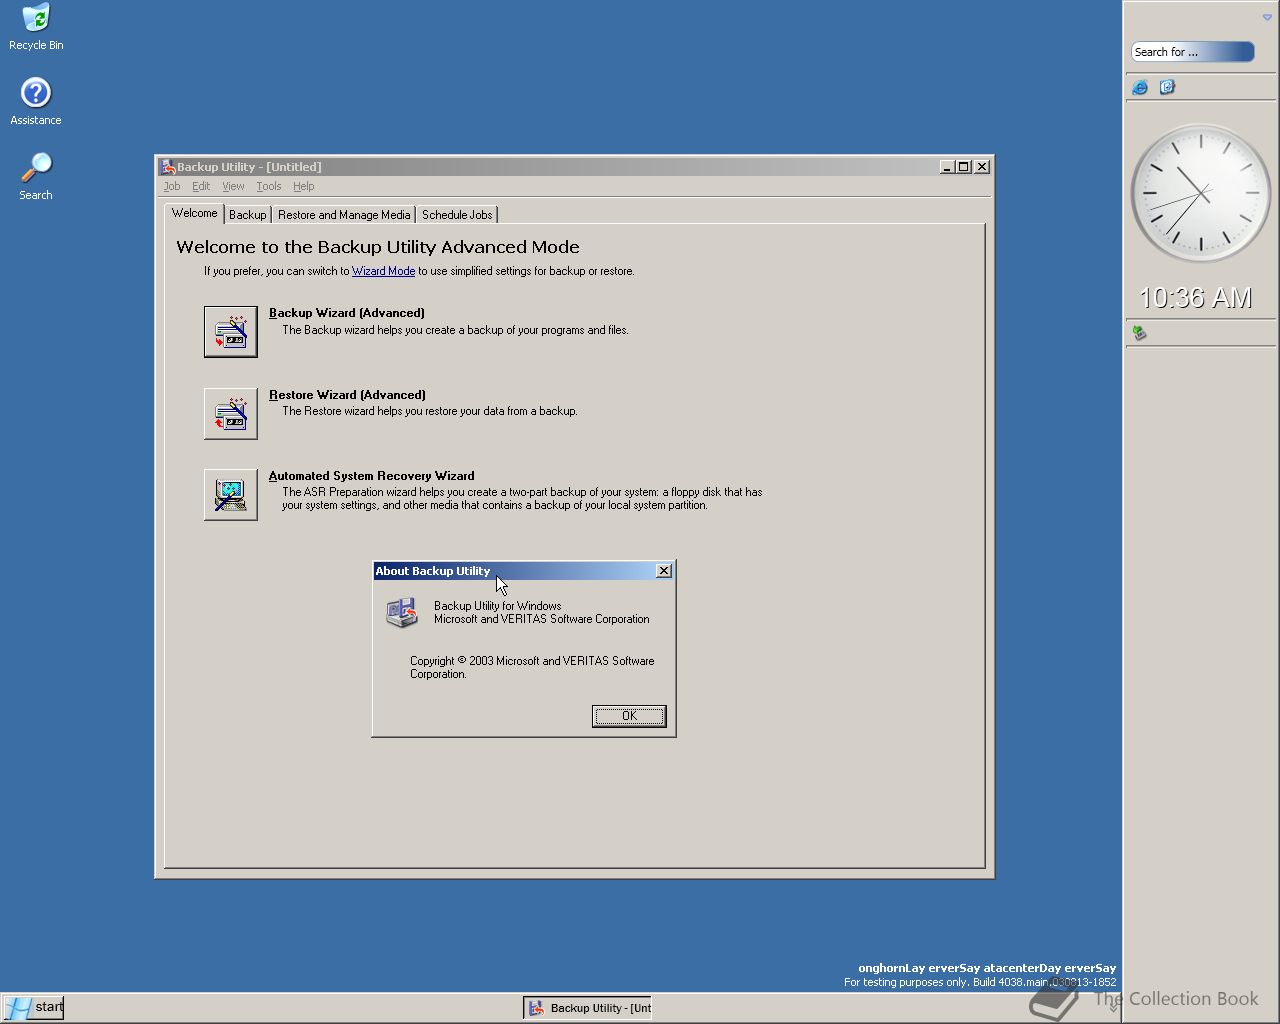Click the second sidebar quick launch icon
The width and height of the screenshot is (1280, 1024).
click(x=1167, y=87)
